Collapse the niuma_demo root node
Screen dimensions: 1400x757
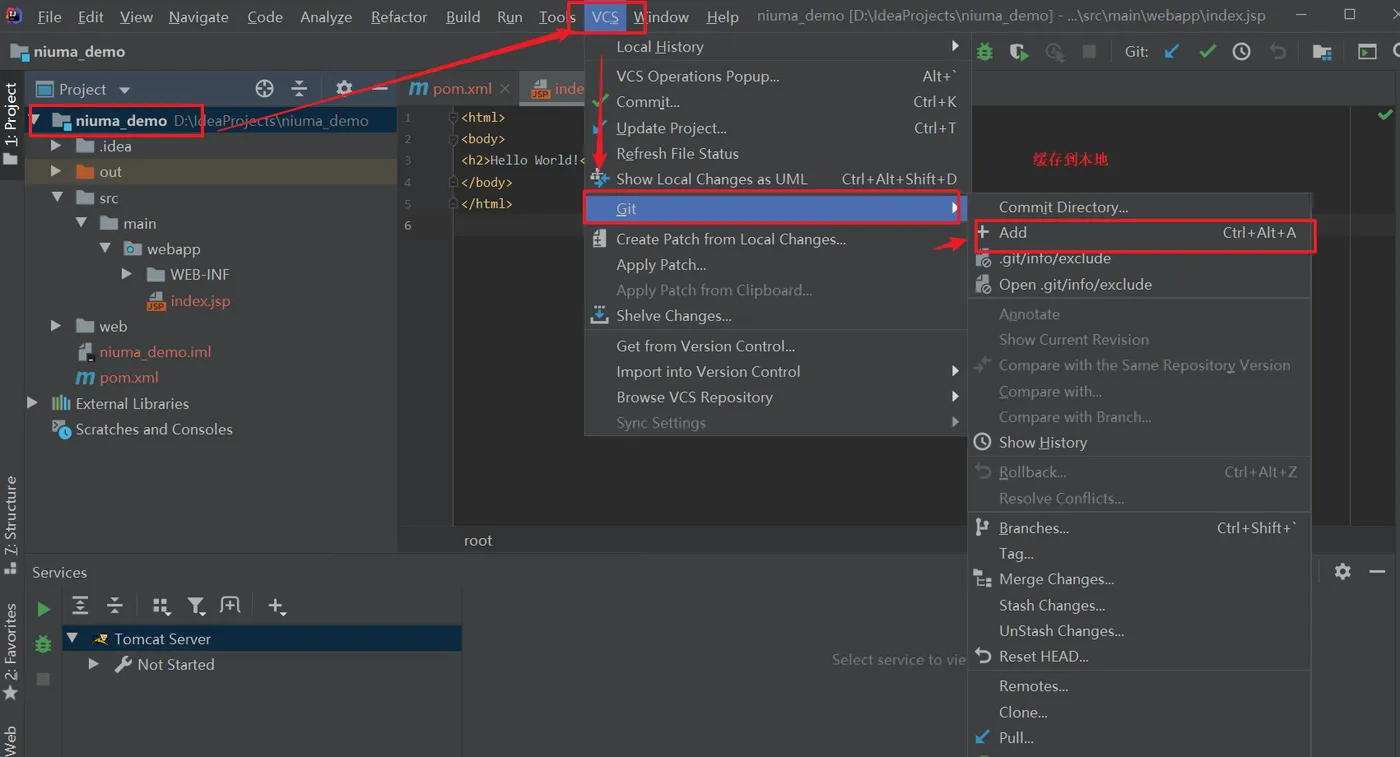[37, 120]
